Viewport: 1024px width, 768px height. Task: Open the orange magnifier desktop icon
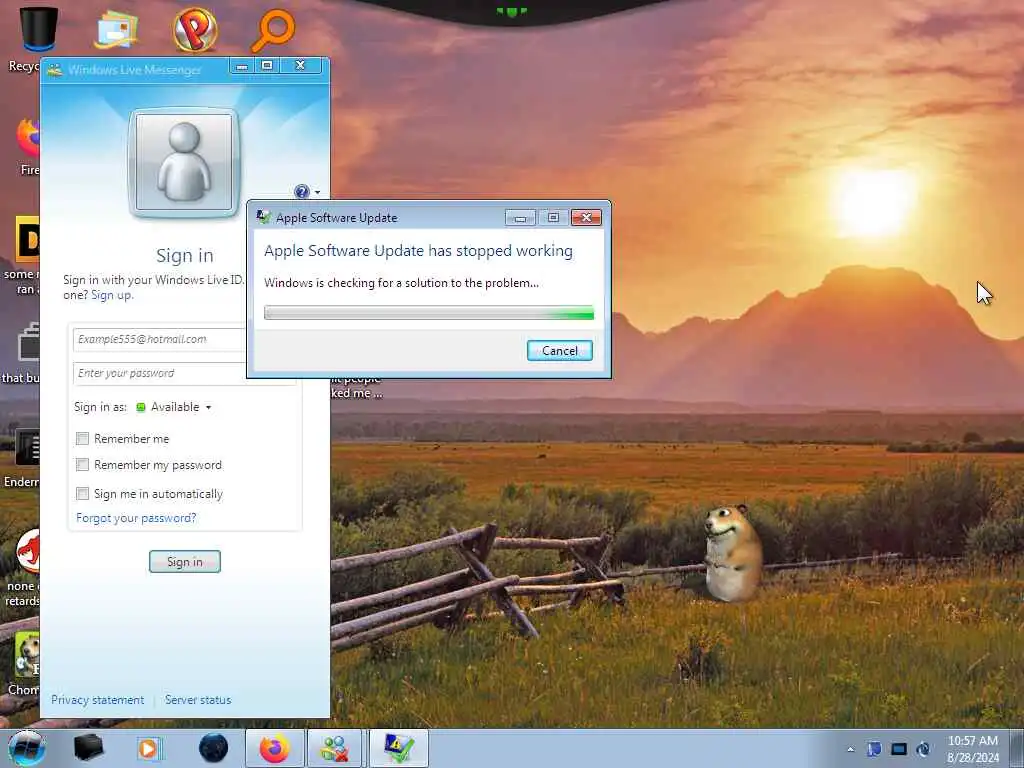pos(273,29)
